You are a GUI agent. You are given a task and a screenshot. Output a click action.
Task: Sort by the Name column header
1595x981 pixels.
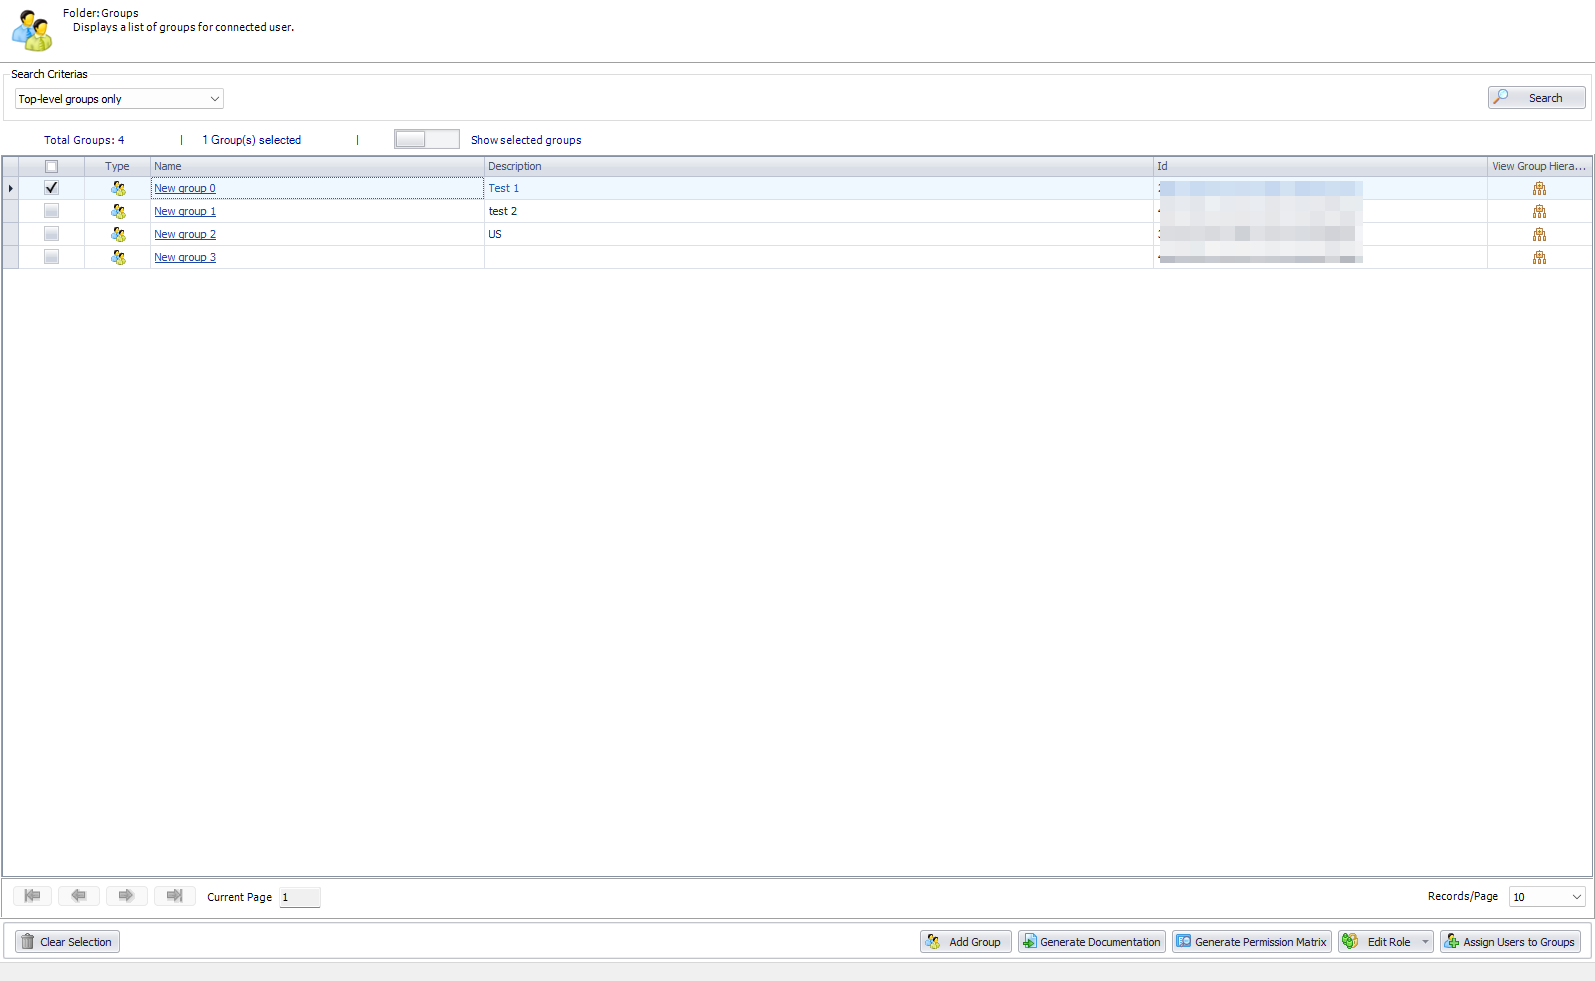317,167
